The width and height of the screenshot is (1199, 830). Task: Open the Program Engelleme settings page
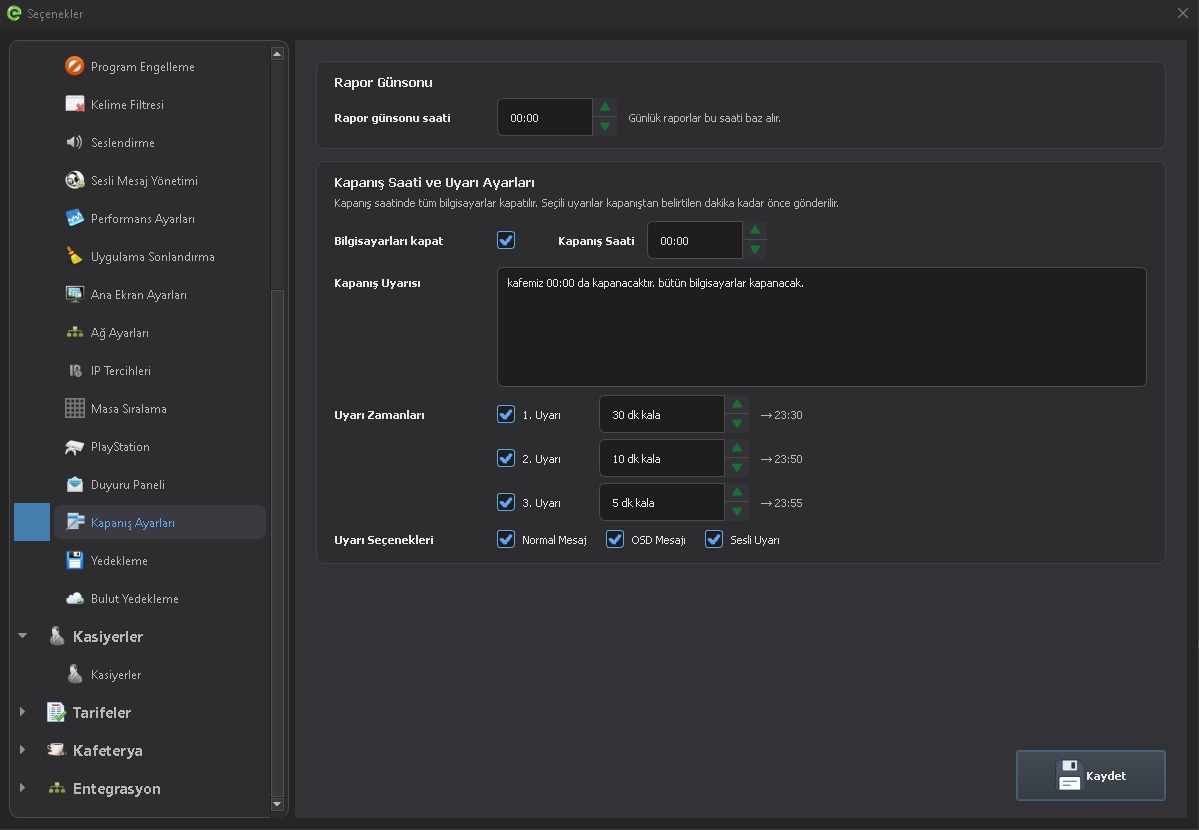pos(160,67)
